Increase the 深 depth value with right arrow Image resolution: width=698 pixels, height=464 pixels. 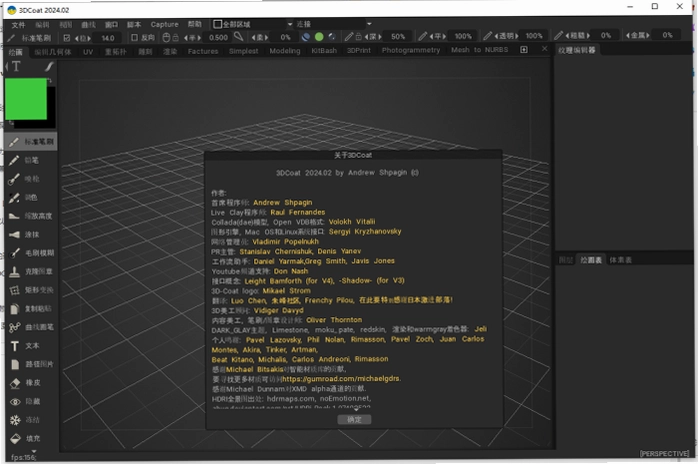pyautogui.click(x=380, y=37)
